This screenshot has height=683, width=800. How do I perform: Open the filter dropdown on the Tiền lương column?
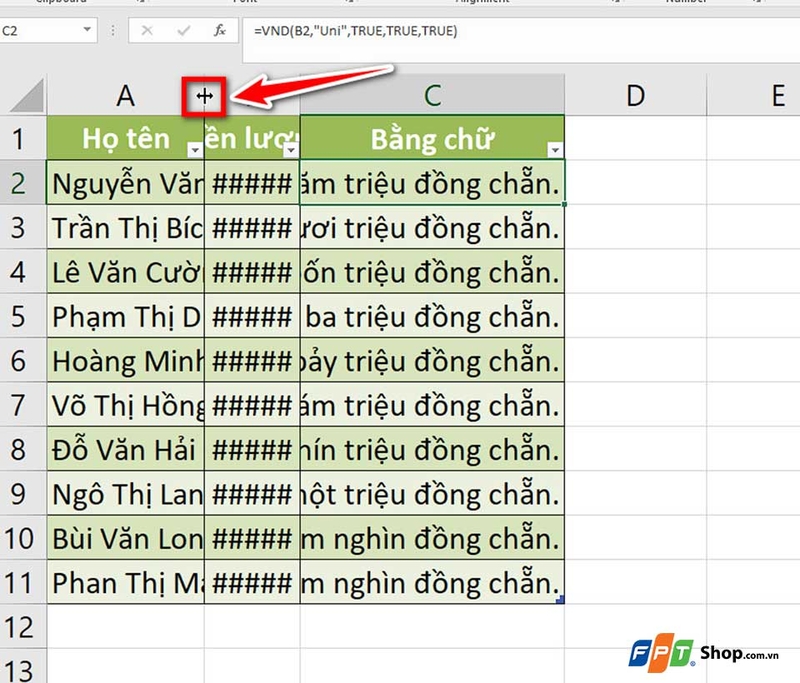pos(291,150)
